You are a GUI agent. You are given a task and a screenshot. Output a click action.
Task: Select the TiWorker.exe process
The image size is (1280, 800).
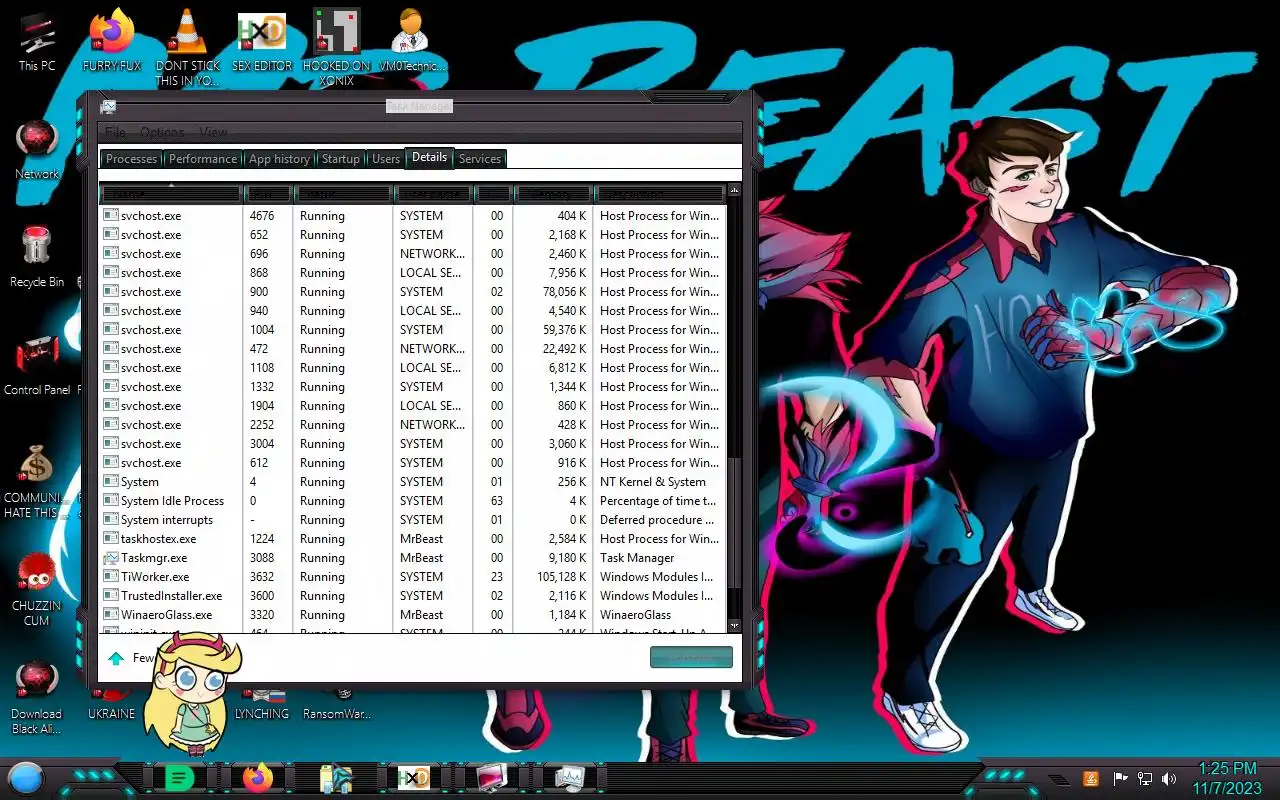click(x=411, y=577)
